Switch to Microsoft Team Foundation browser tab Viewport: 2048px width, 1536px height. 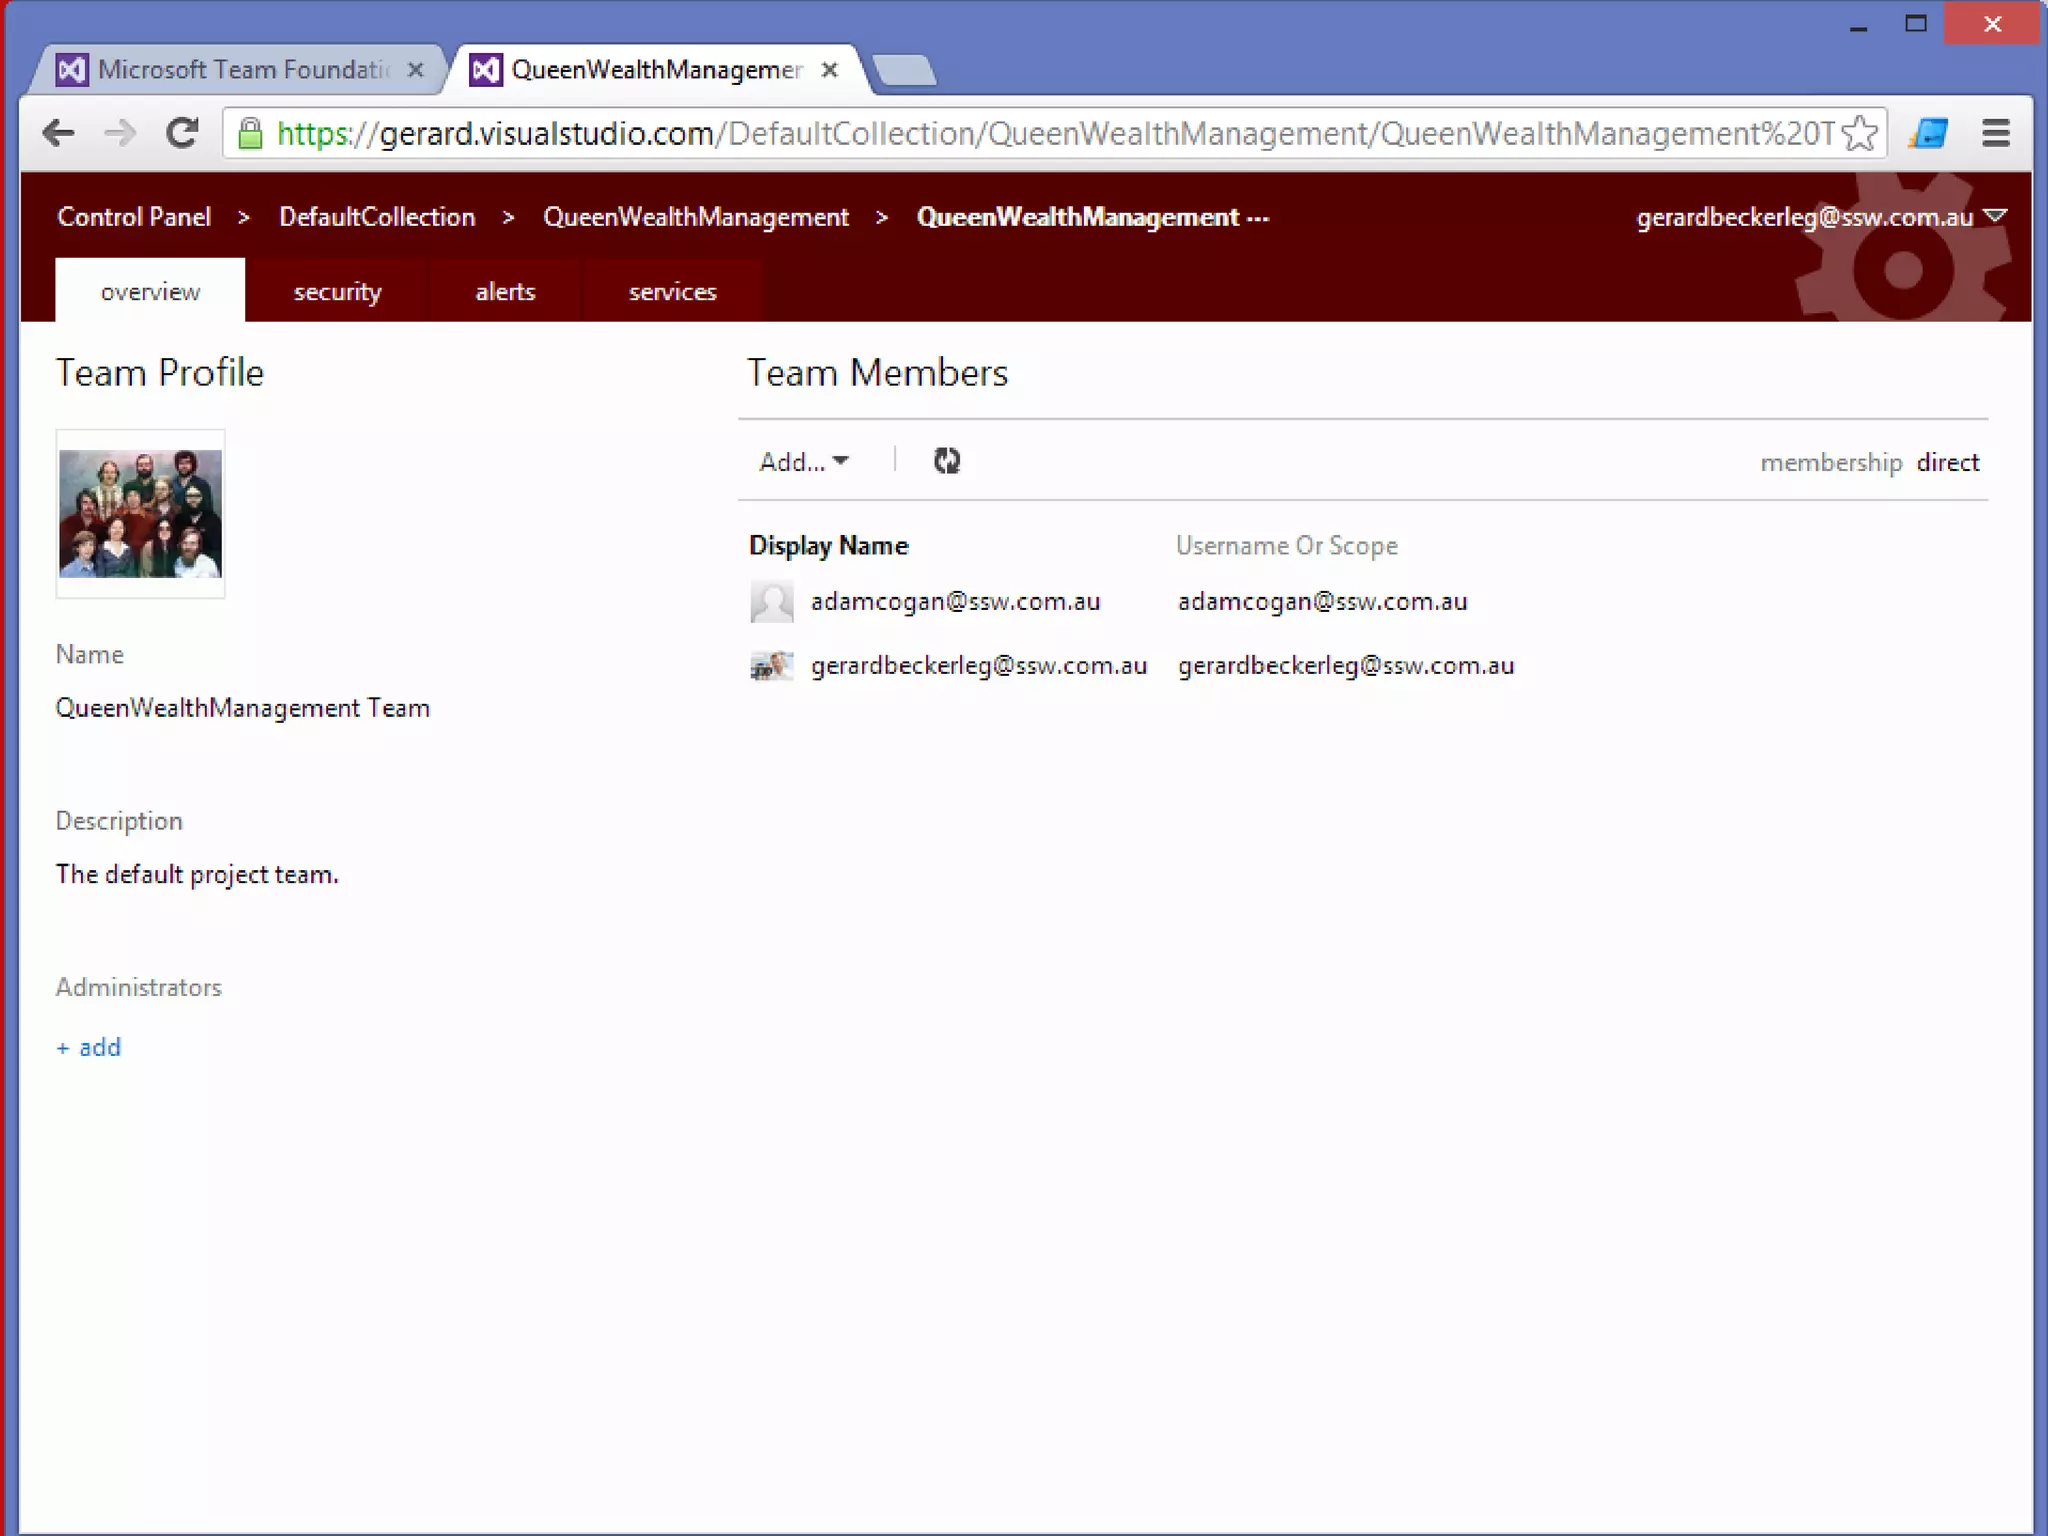pos(241,70)
